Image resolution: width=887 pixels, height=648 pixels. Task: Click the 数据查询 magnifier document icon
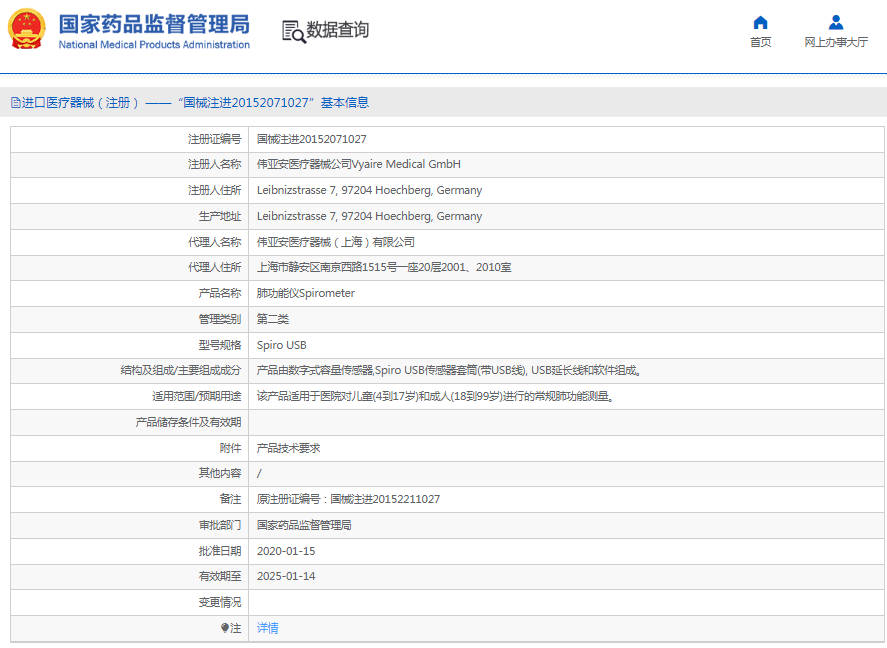pos(293,31)
